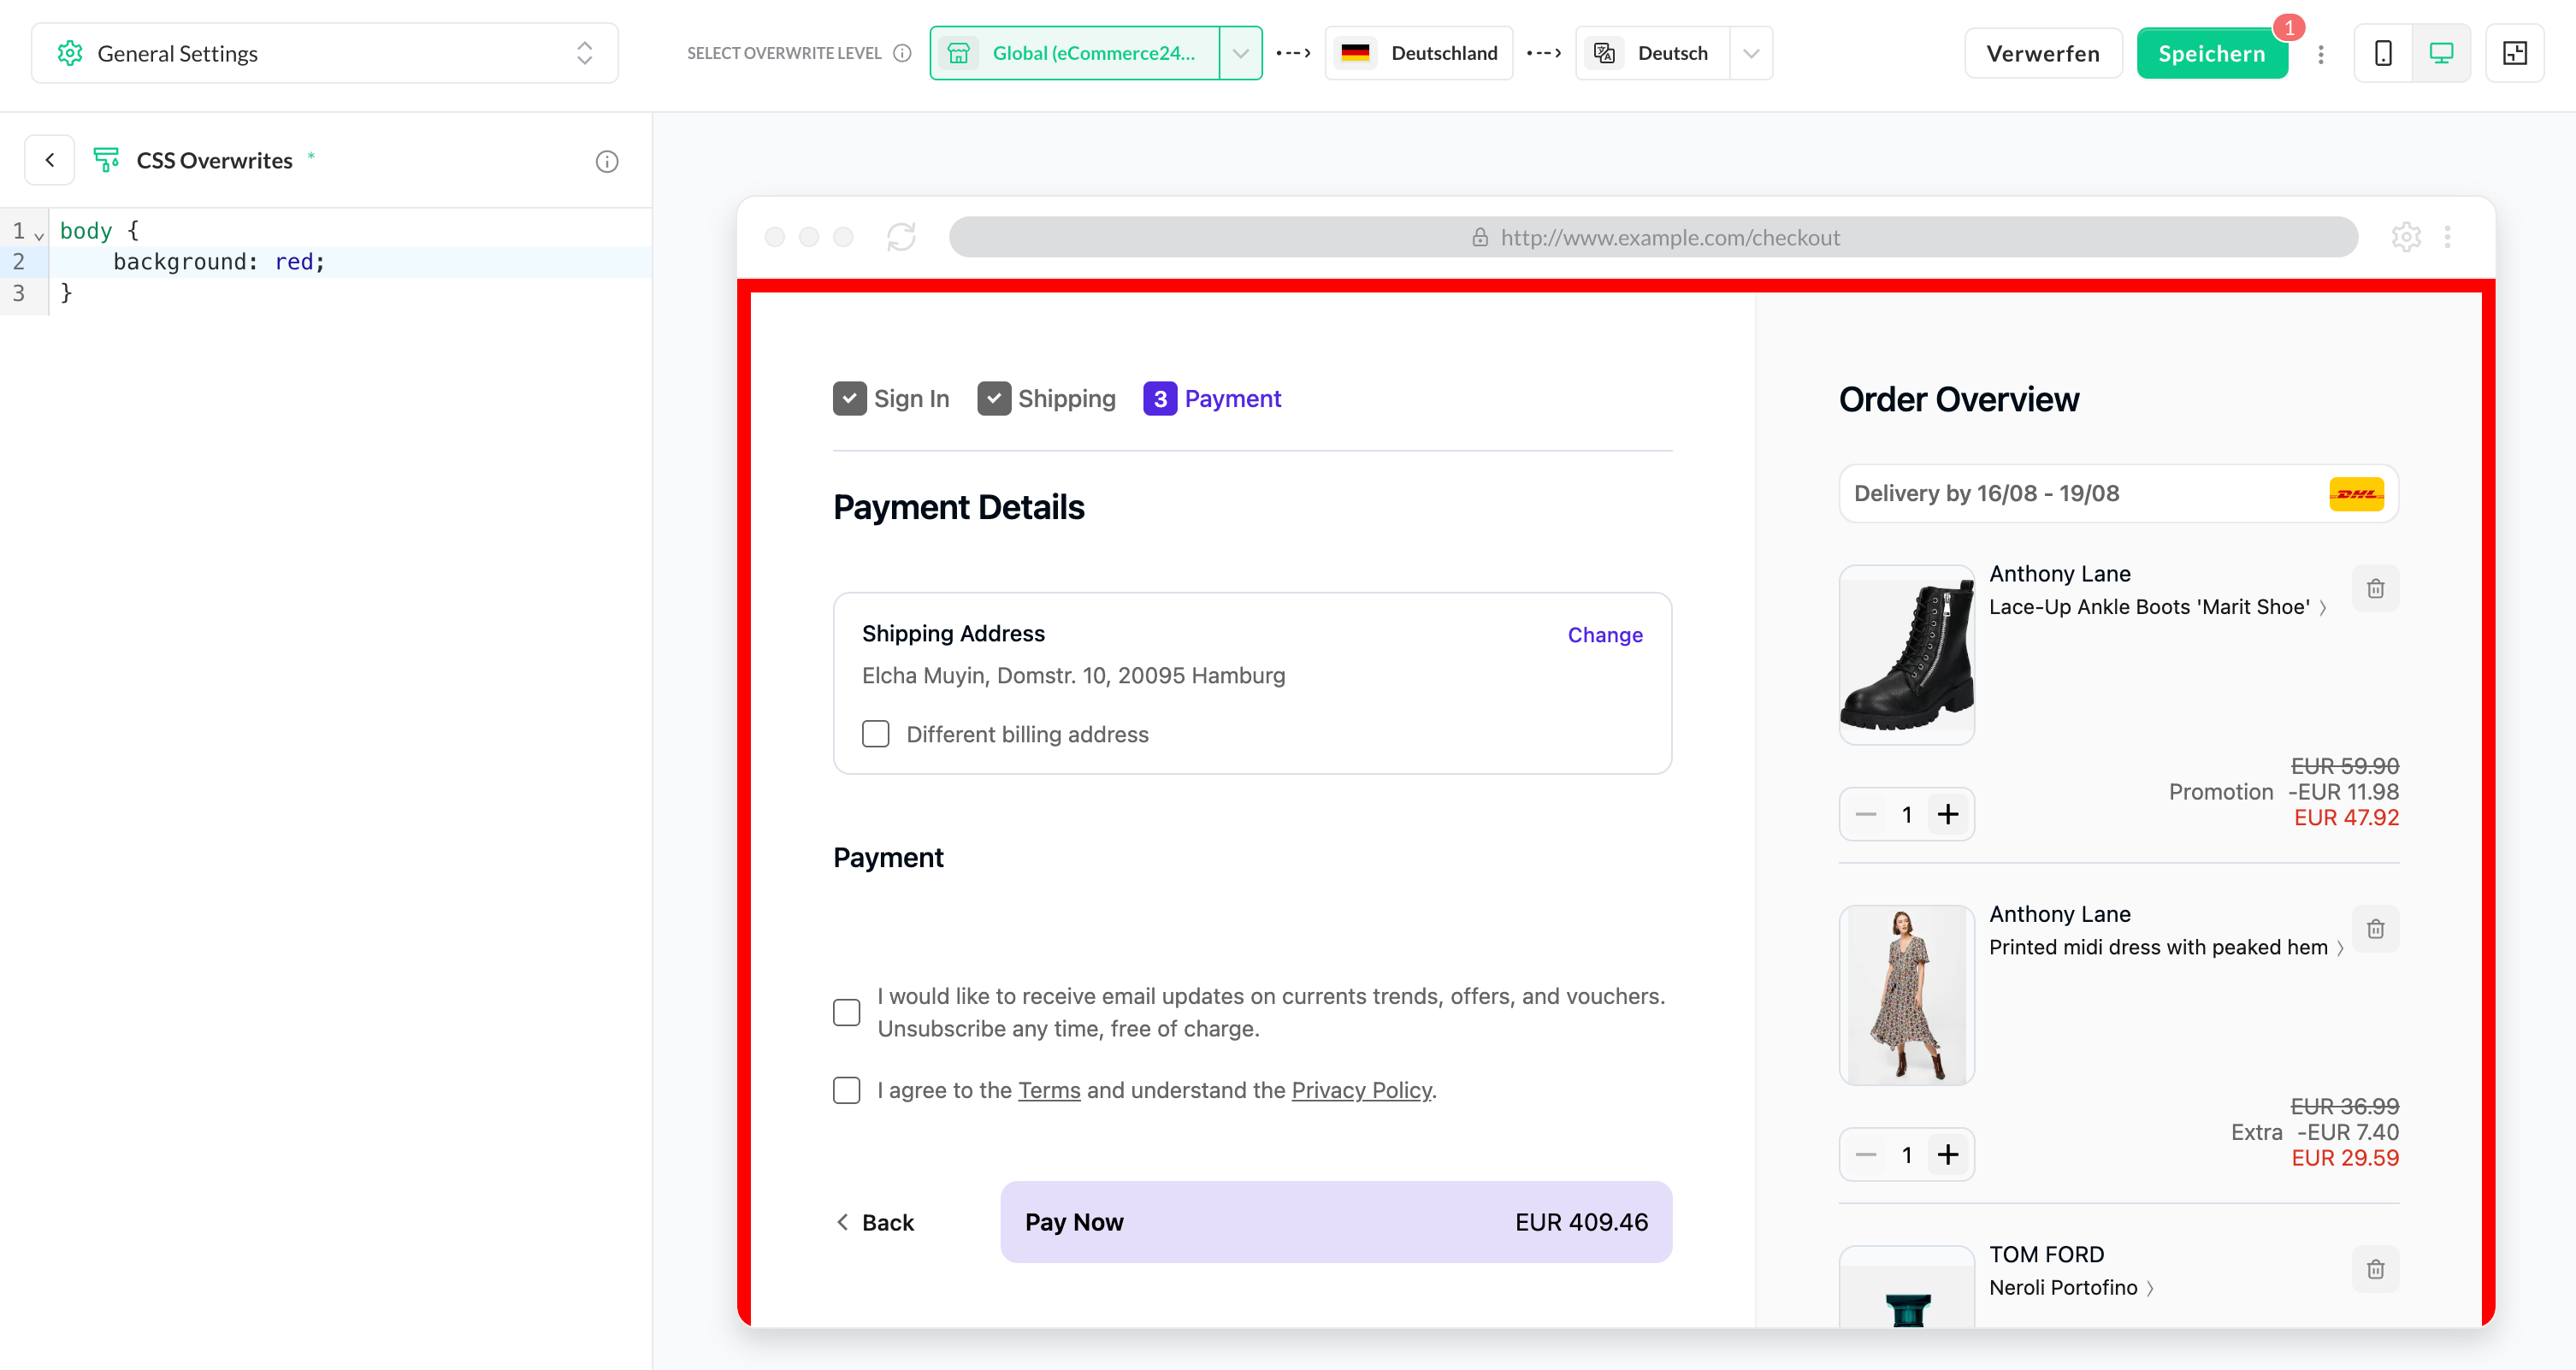
Task: Check the Different billing address box
Action: [x=875, y=734]
